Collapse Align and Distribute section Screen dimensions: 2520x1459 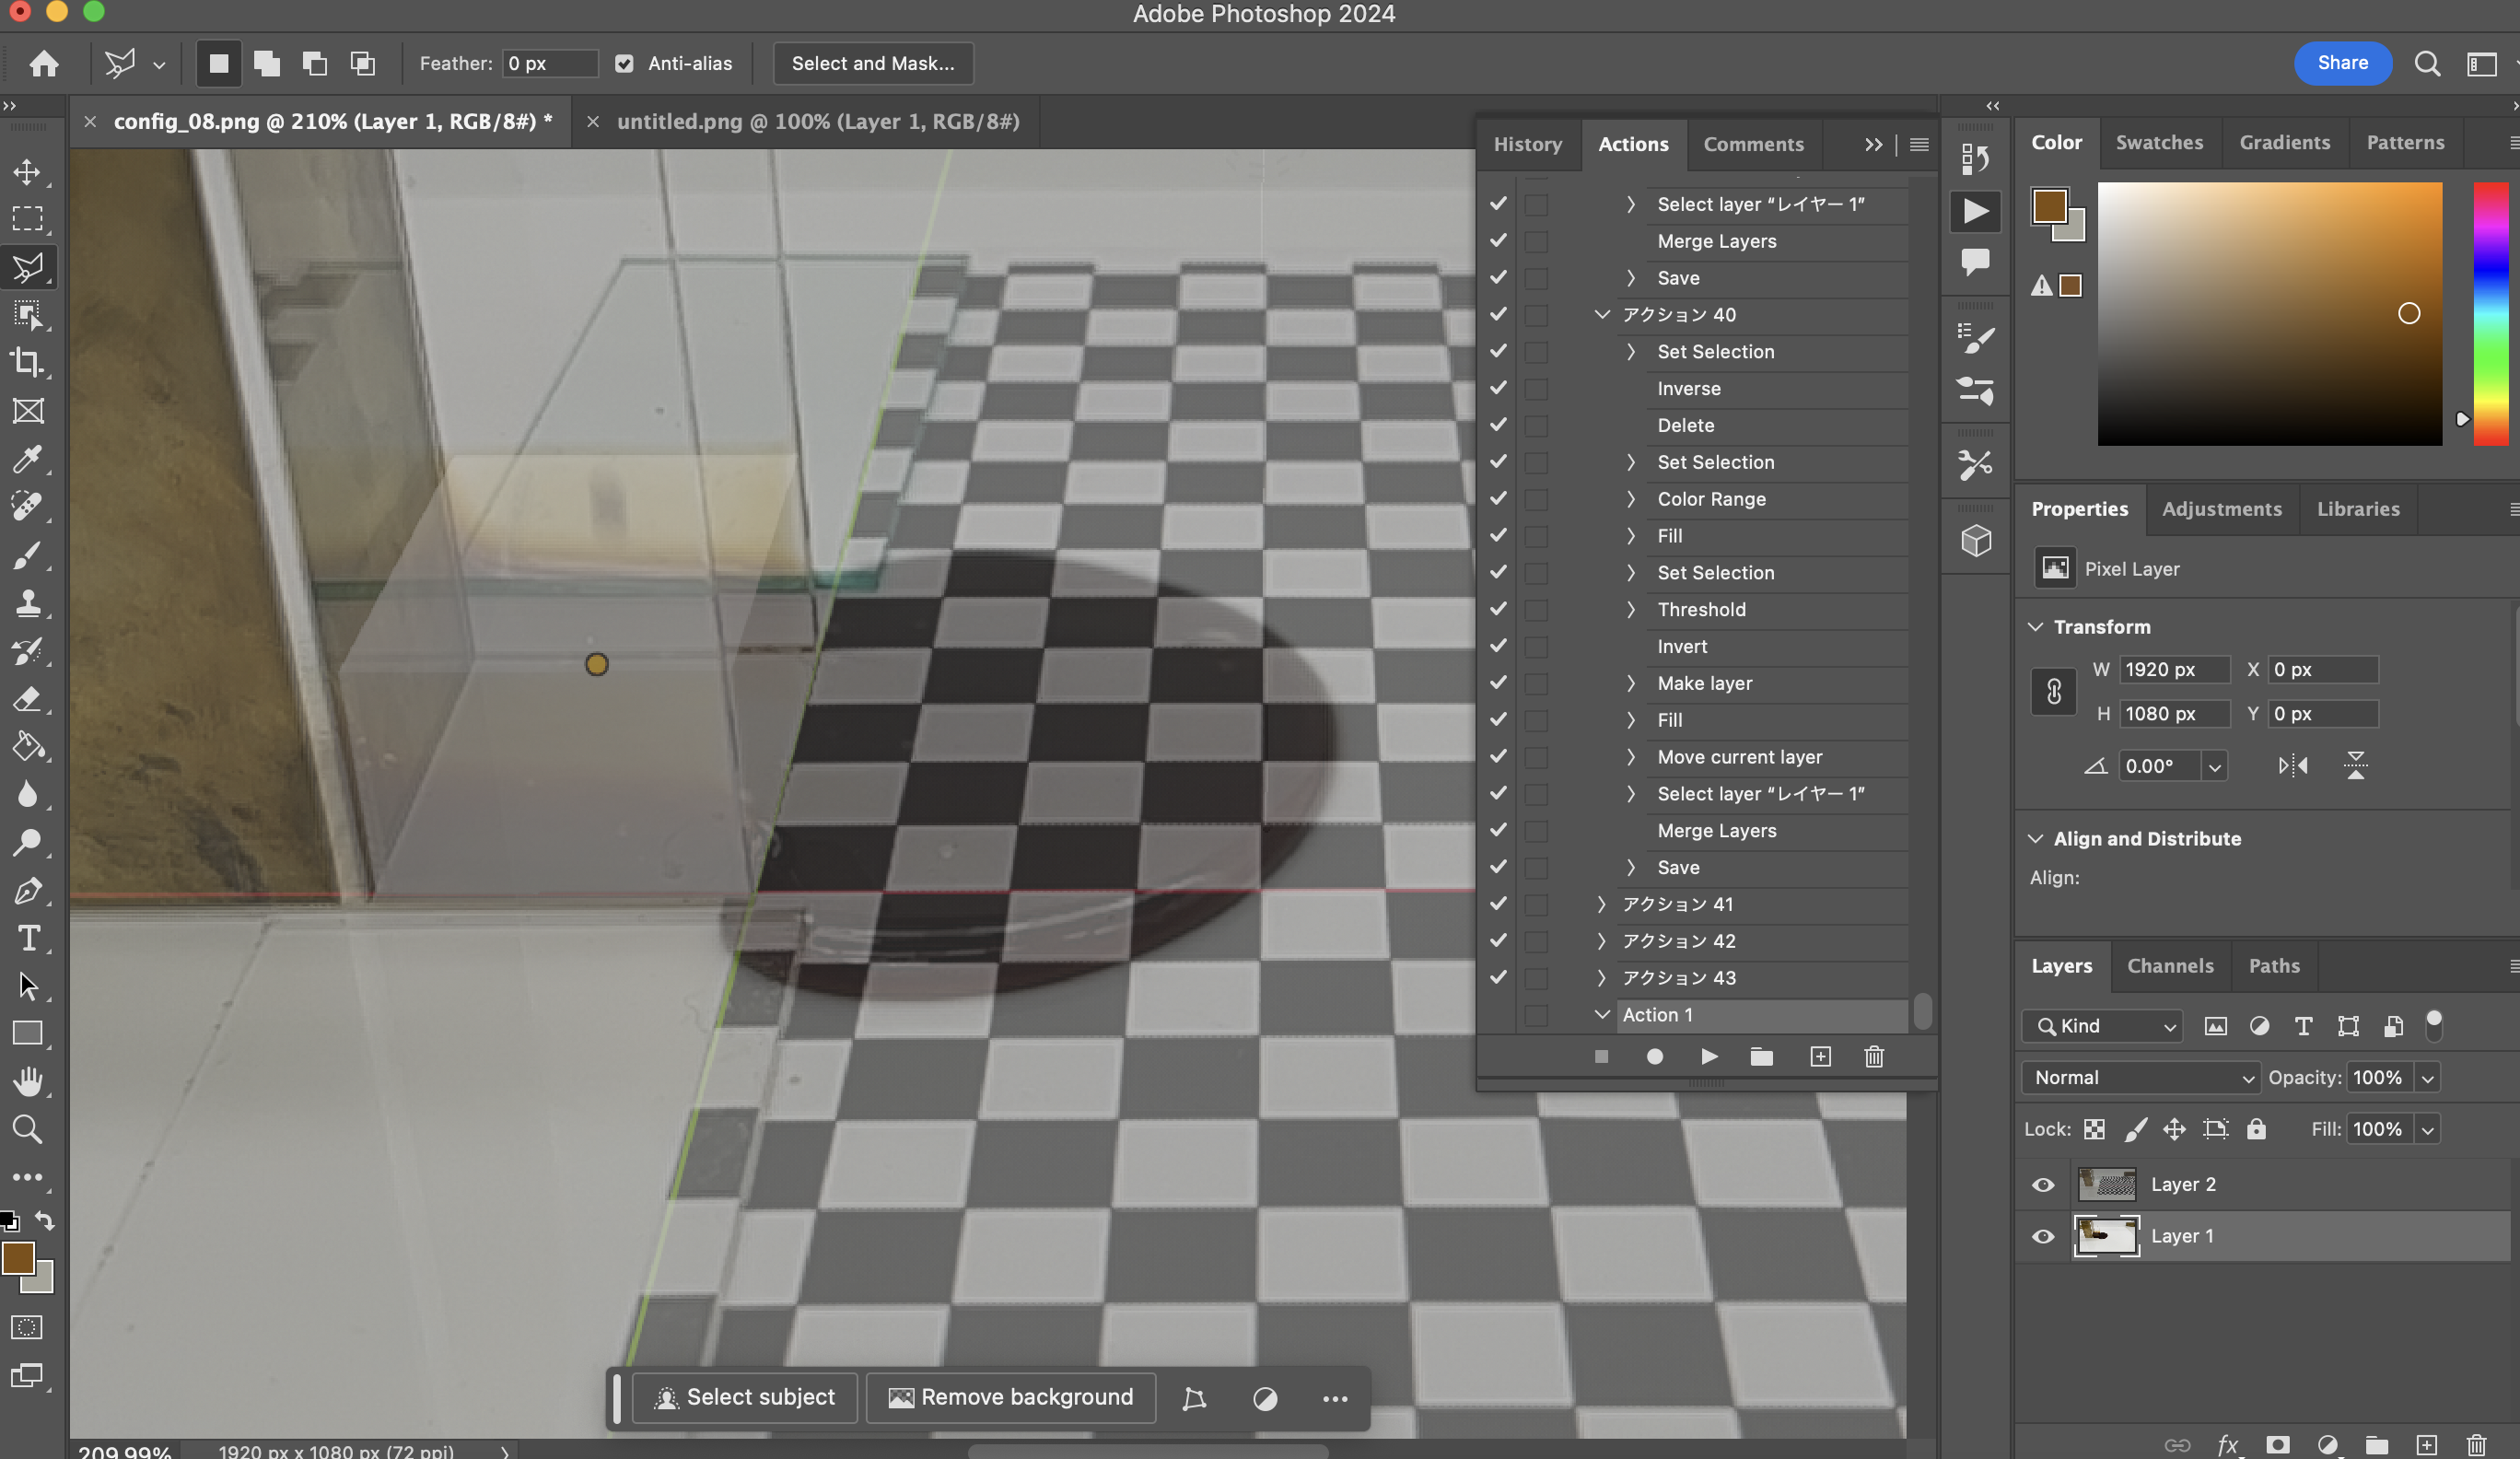(2035, 839)
